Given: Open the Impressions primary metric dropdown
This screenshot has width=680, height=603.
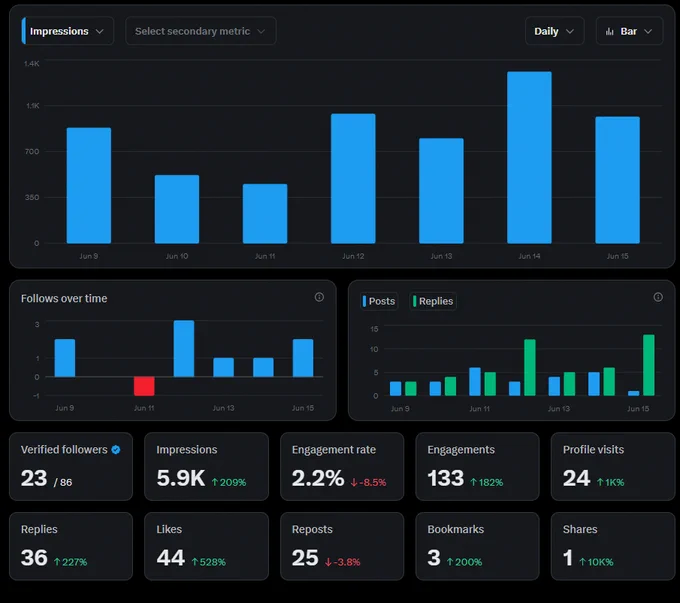Looking at the screenshot, I should [x=68, y=31].
